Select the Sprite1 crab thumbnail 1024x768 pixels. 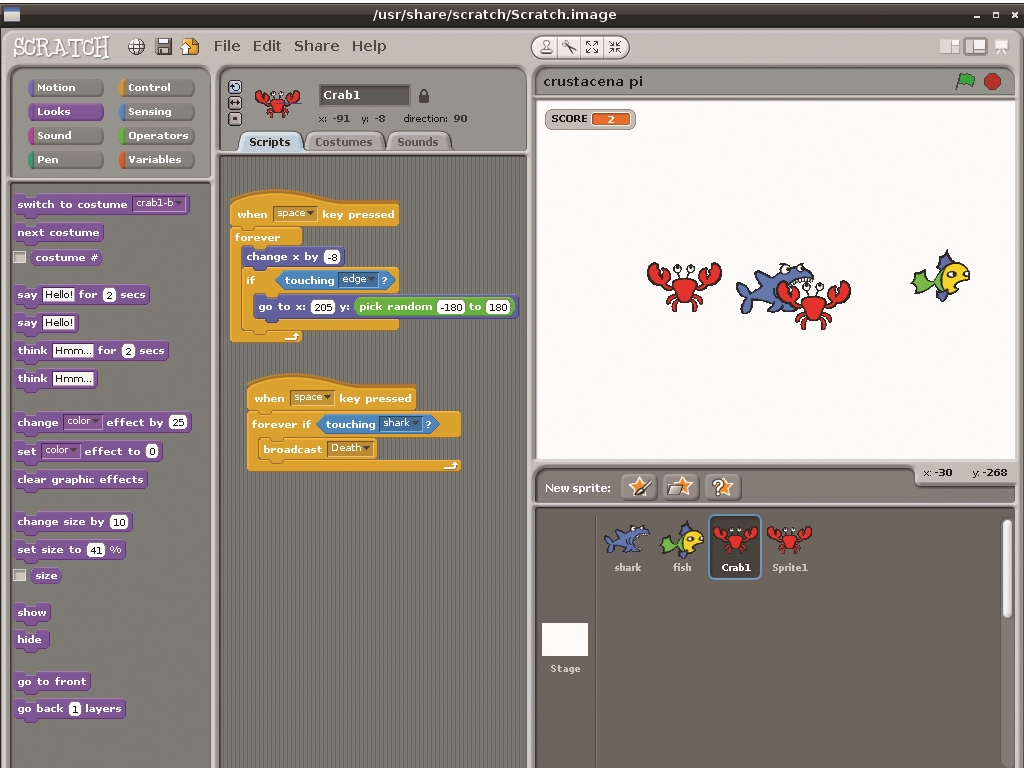790,547
